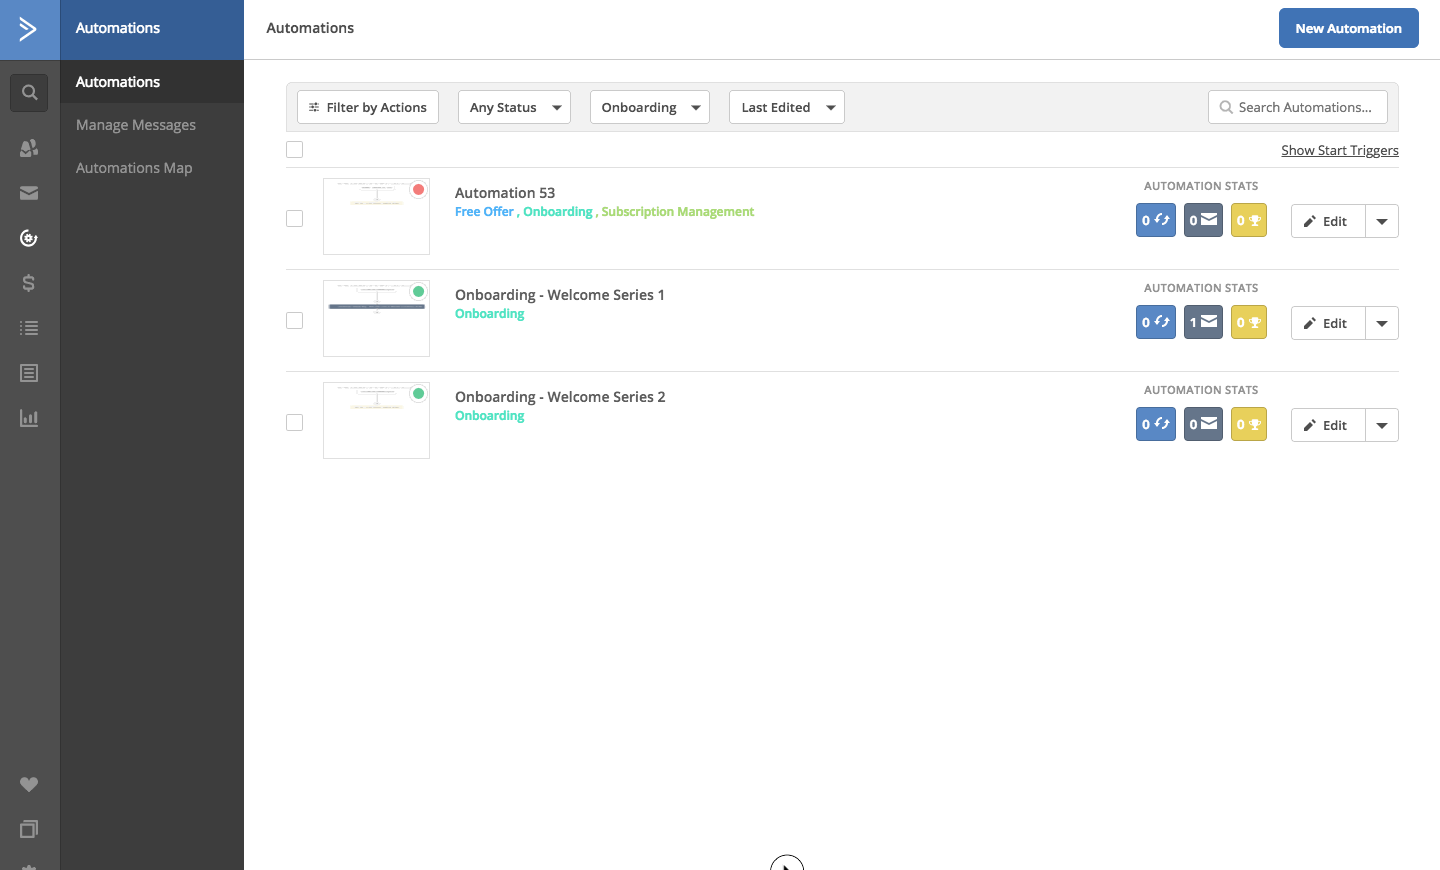Check the Onboarding - Welcome Series 1 checkbox

[294, 321]
